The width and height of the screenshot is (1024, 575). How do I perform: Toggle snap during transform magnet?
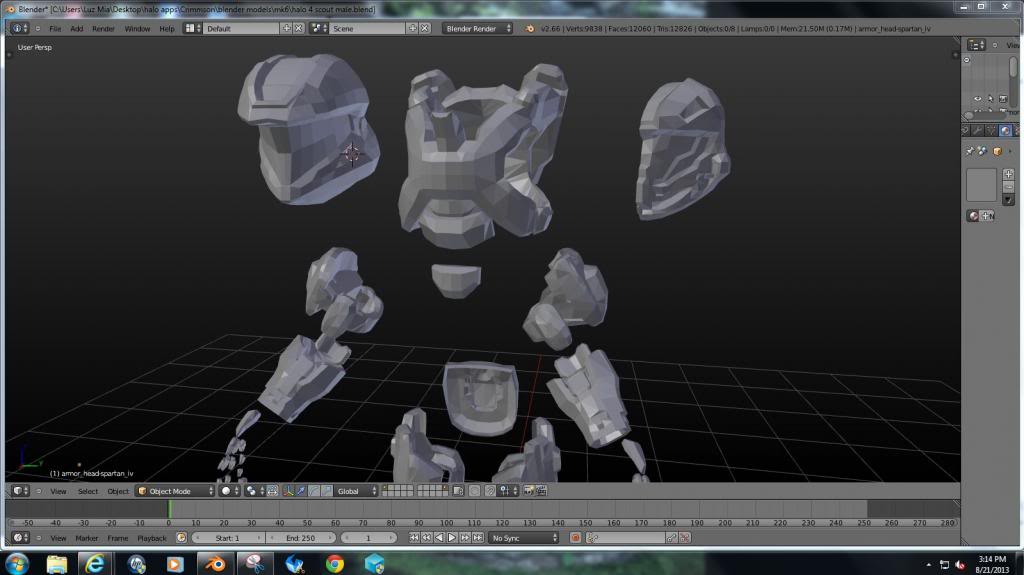(x=490, y=491)
